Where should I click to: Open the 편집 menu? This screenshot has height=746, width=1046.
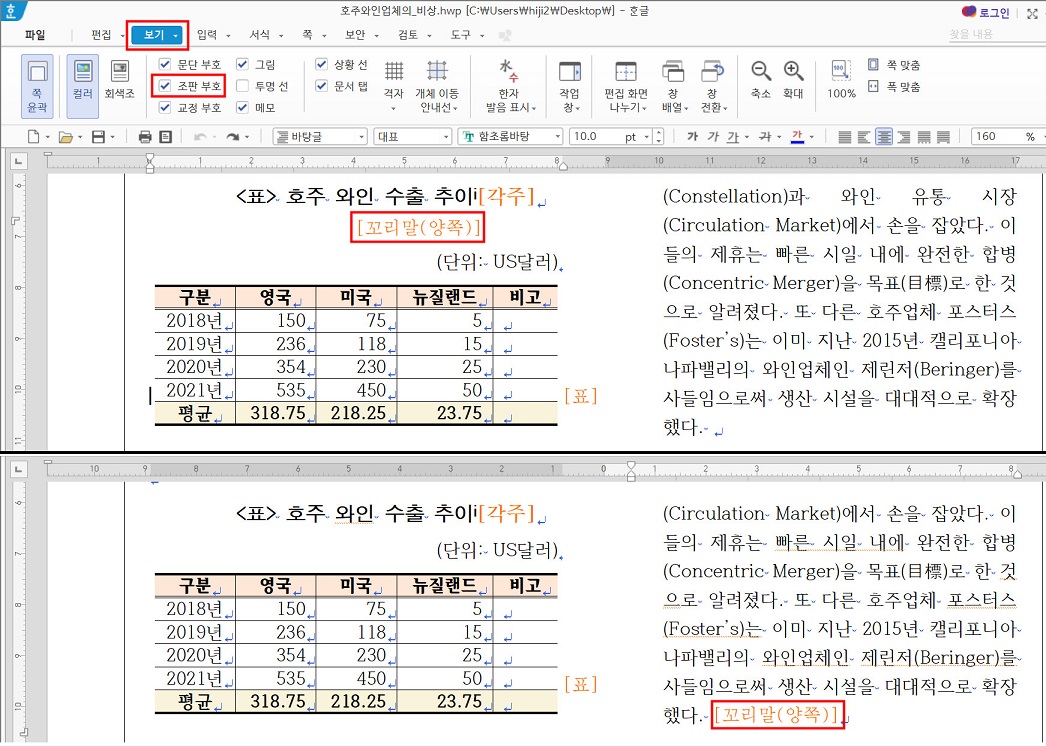click(101, 35)
